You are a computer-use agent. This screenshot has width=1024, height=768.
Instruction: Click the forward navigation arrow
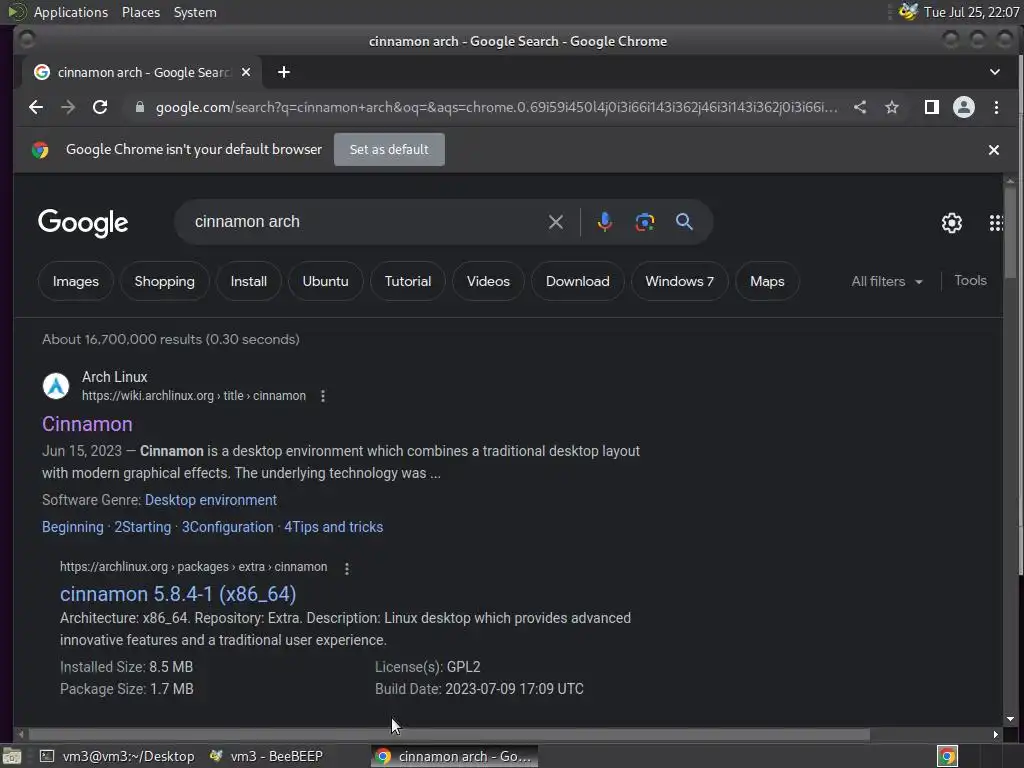pos(68,107)
